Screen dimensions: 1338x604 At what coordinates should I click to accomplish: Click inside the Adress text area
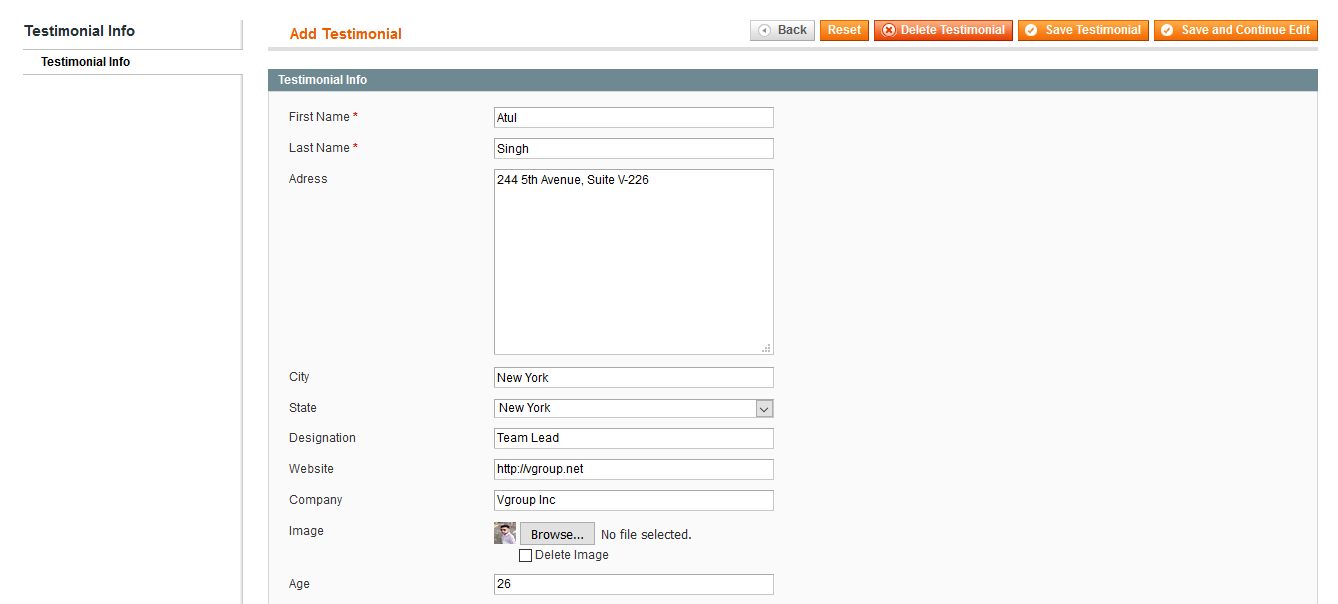pyautogui.click(x=633, y=262)
